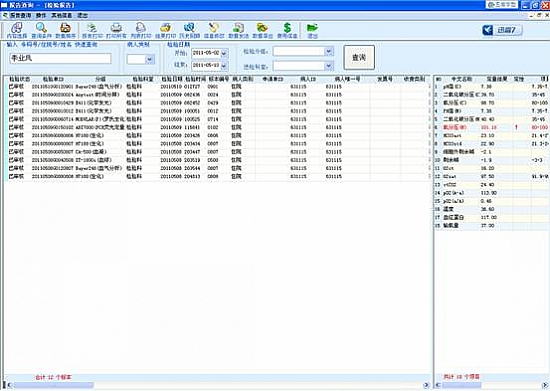This screenshot has width=550, height=391.
Task: Click the quick search input containing 李业凡
Action: 60,58
